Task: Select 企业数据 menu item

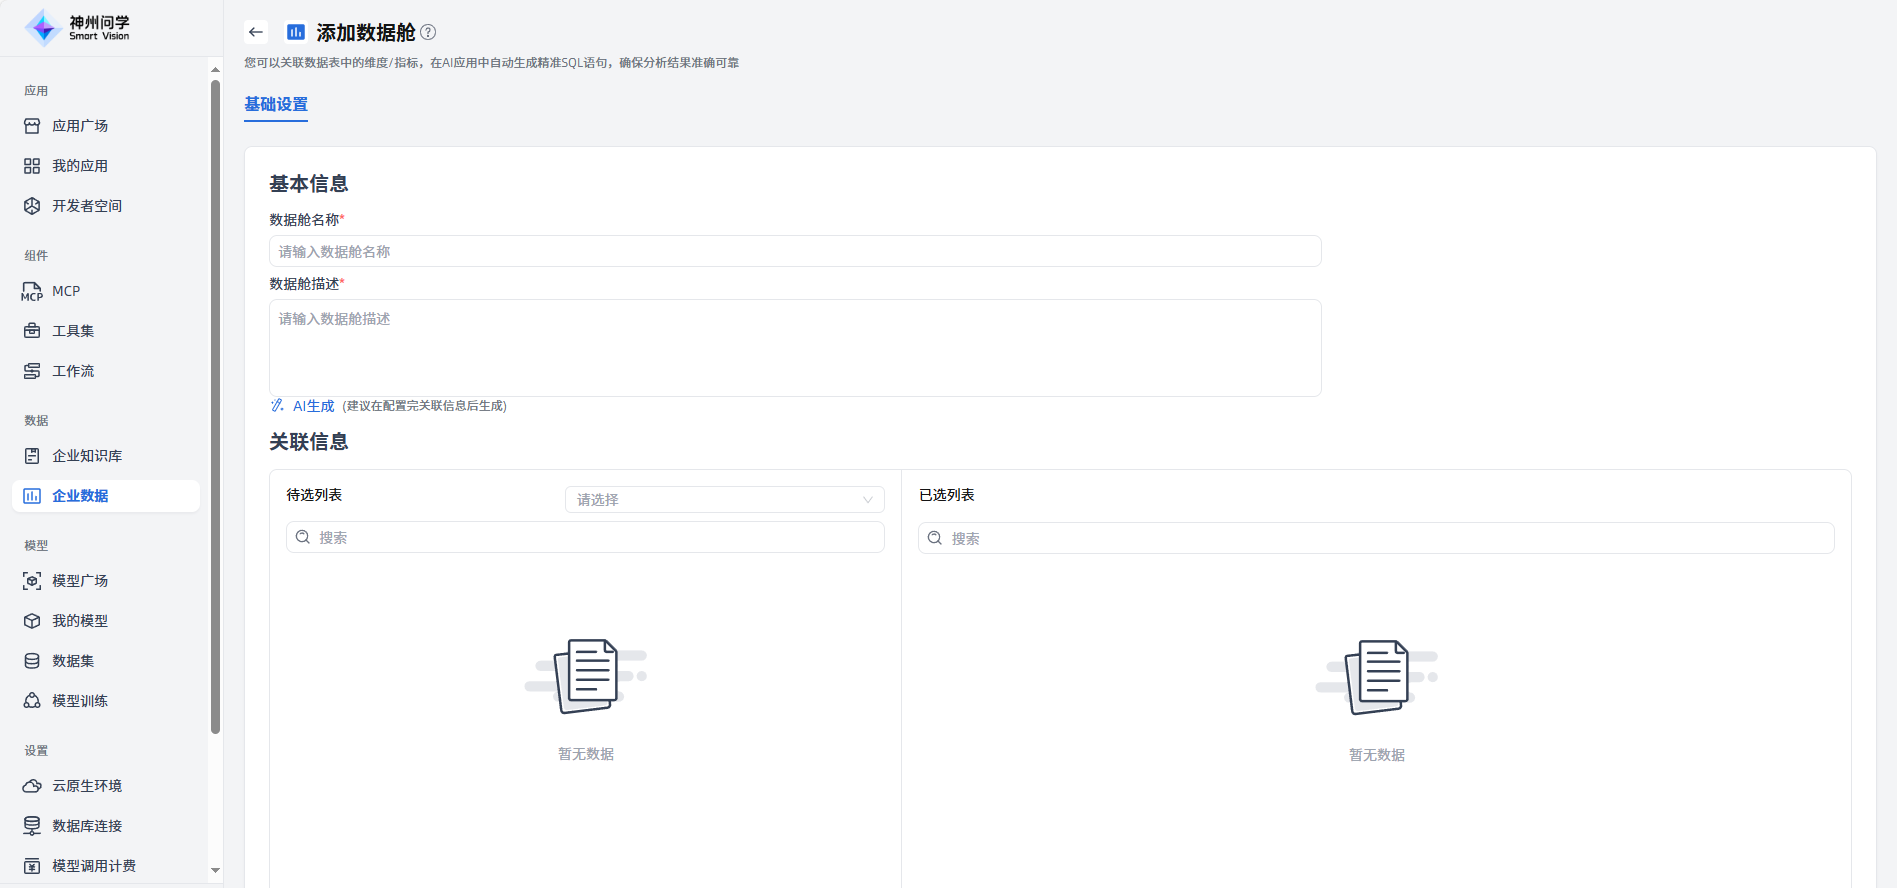Action: click(80, 496)
